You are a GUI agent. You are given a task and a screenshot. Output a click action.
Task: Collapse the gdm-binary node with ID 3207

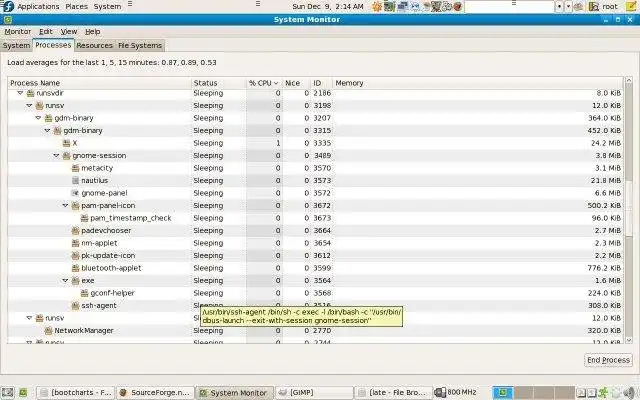point(38,118)
